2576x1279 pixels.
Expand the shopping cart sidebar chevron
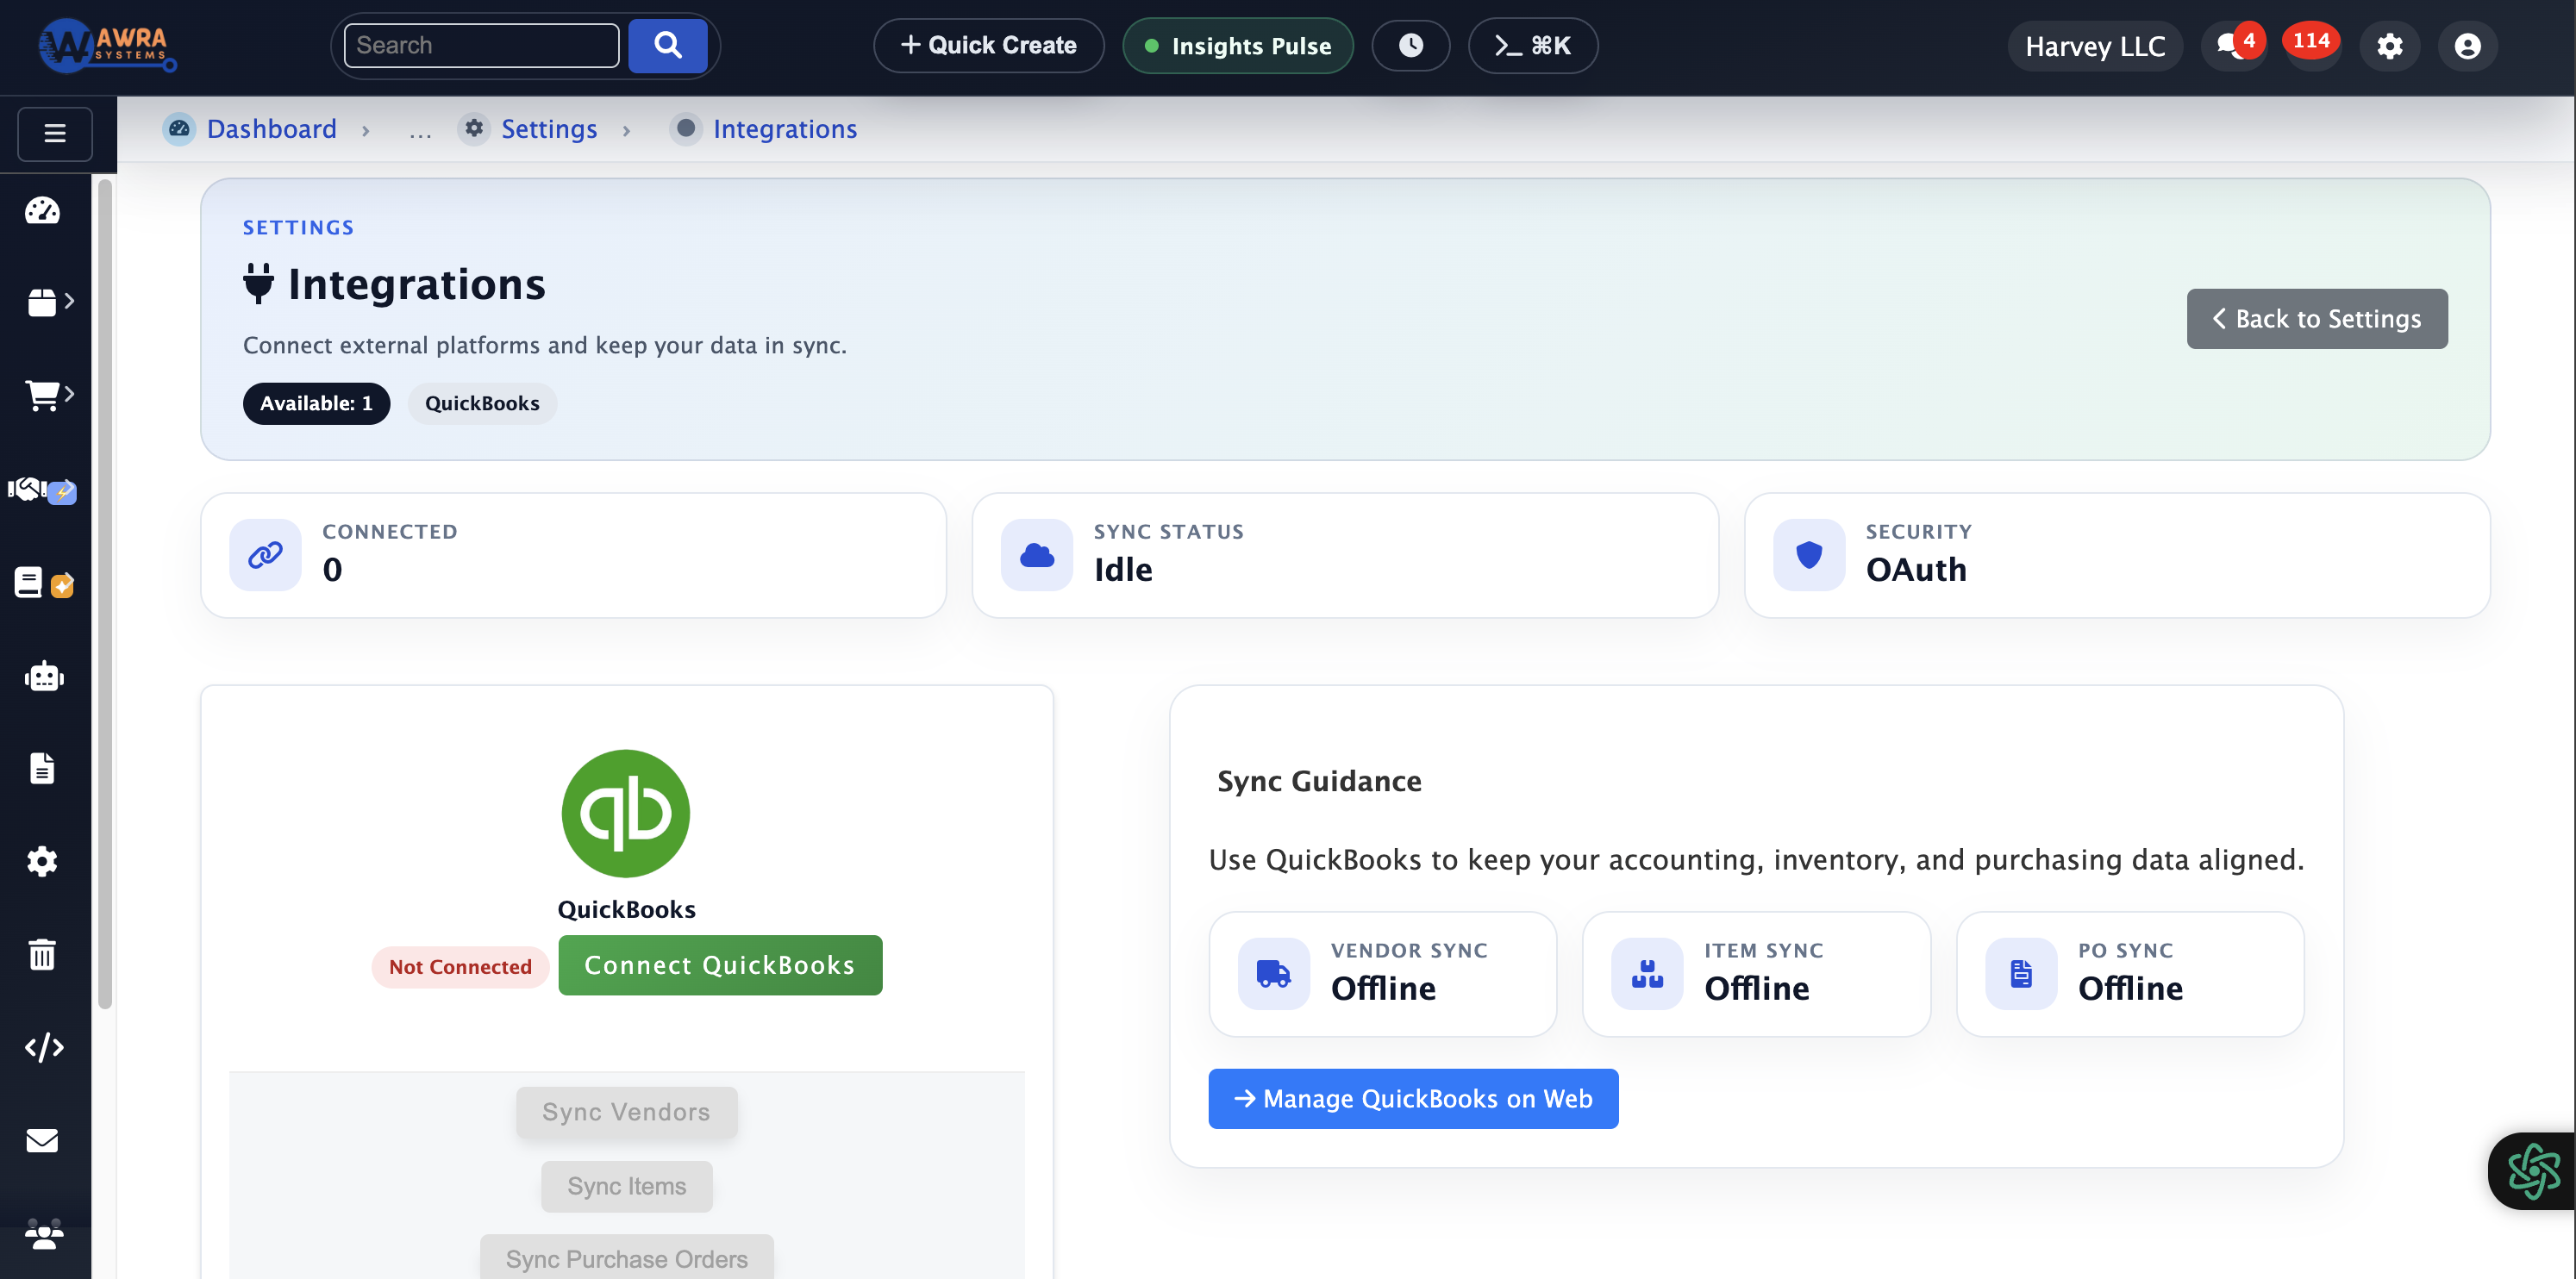71,393
